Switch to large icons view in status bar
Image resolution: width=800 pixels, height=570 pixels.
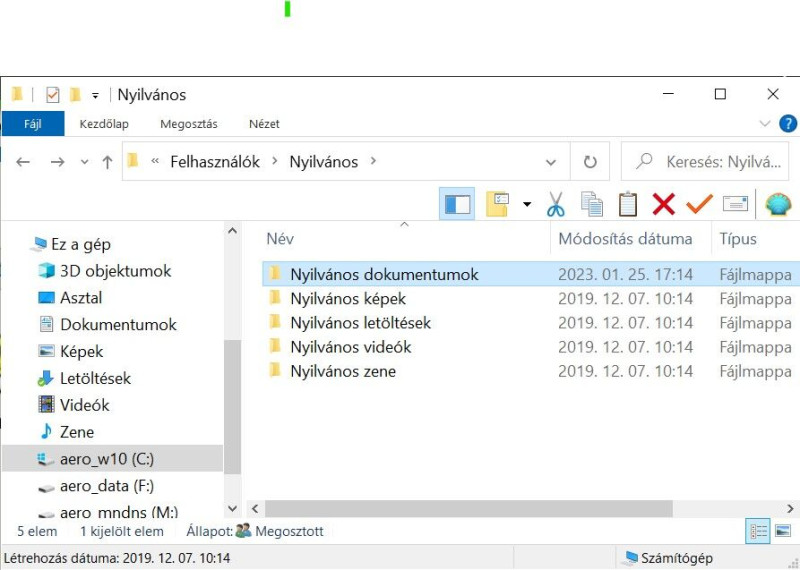783,531
